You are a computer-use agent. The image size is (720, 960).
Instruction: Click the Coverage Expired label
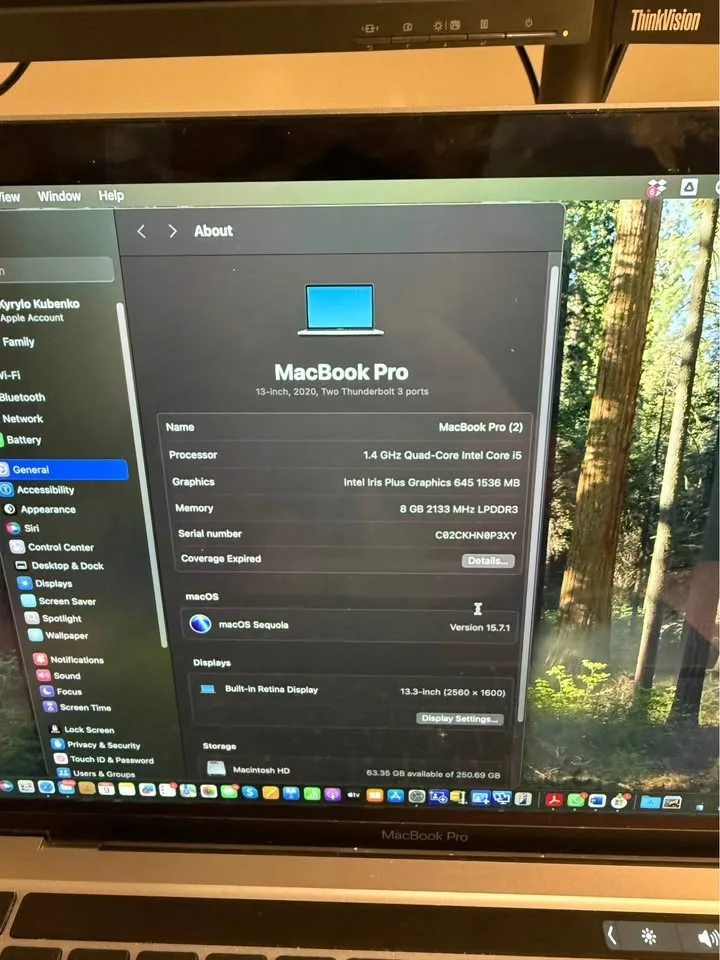point(221,558)
